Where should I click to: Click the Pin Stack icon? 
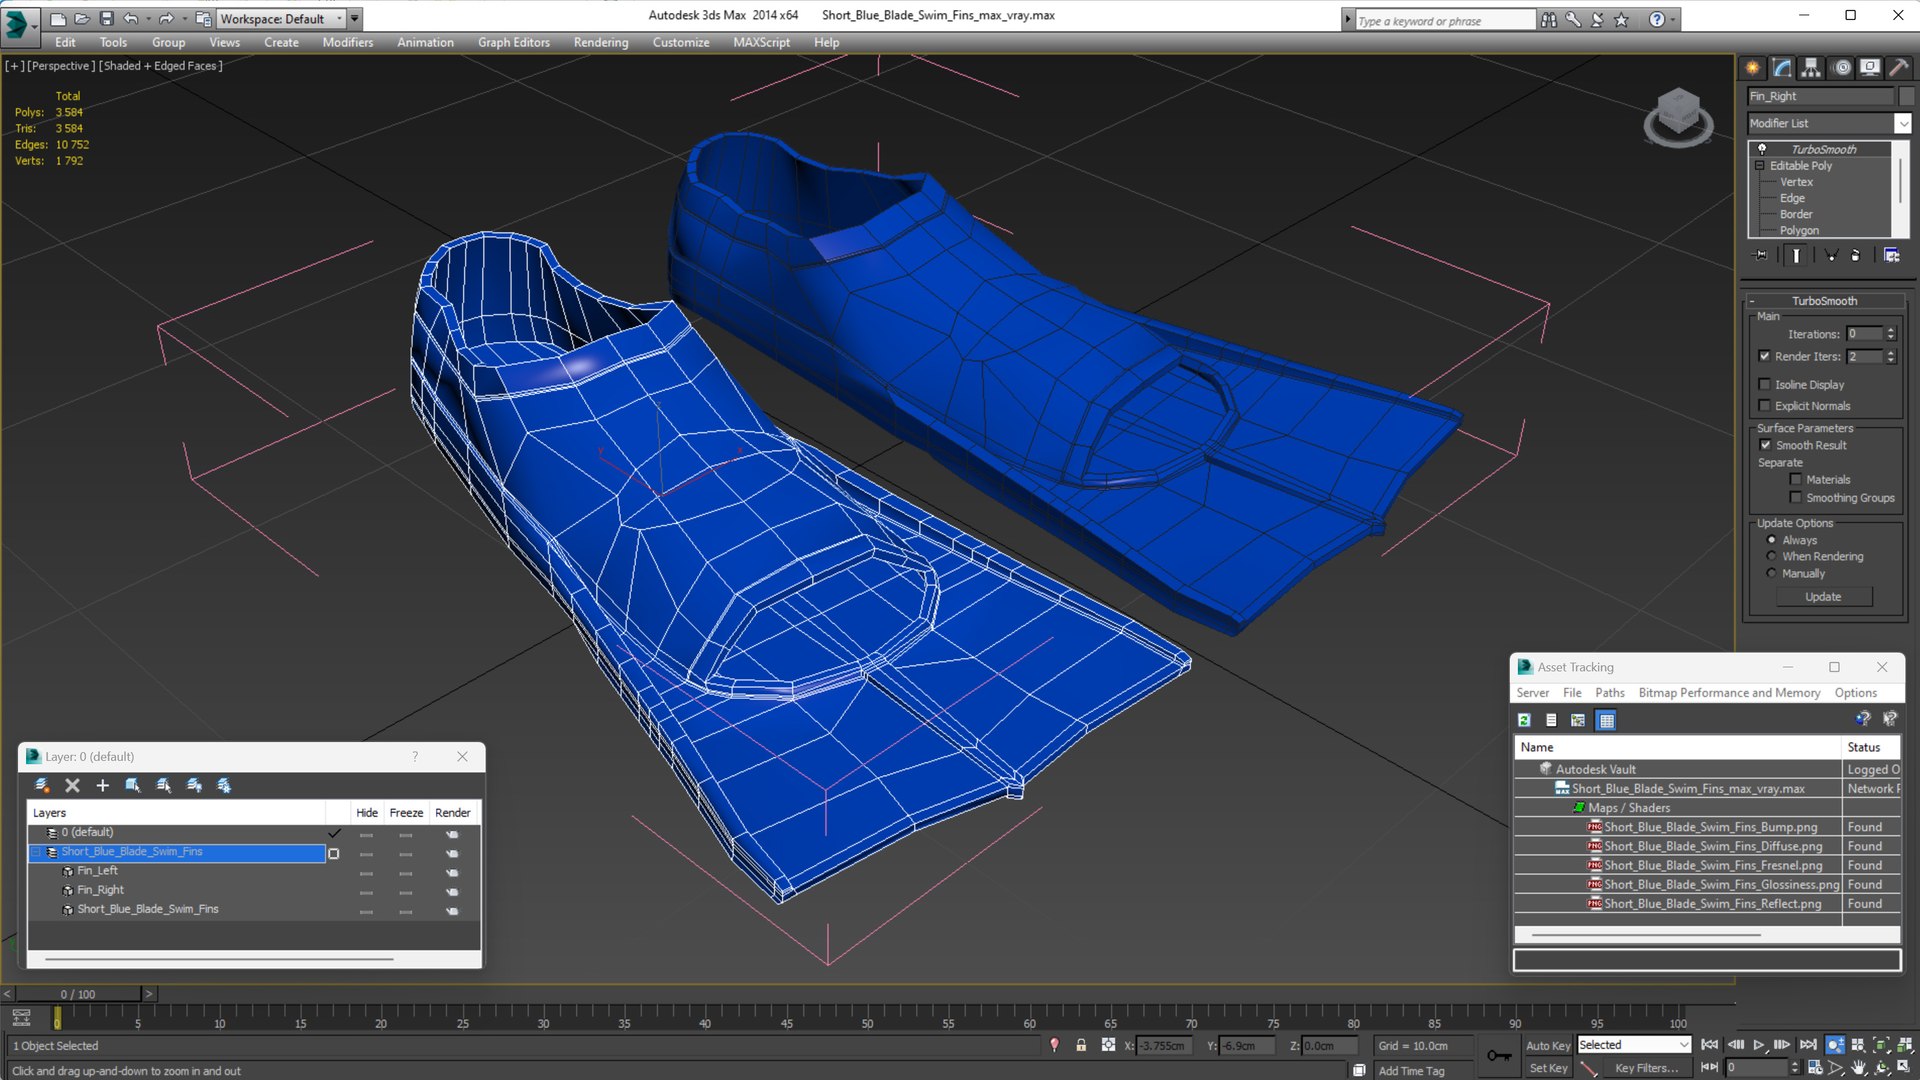1762,256
